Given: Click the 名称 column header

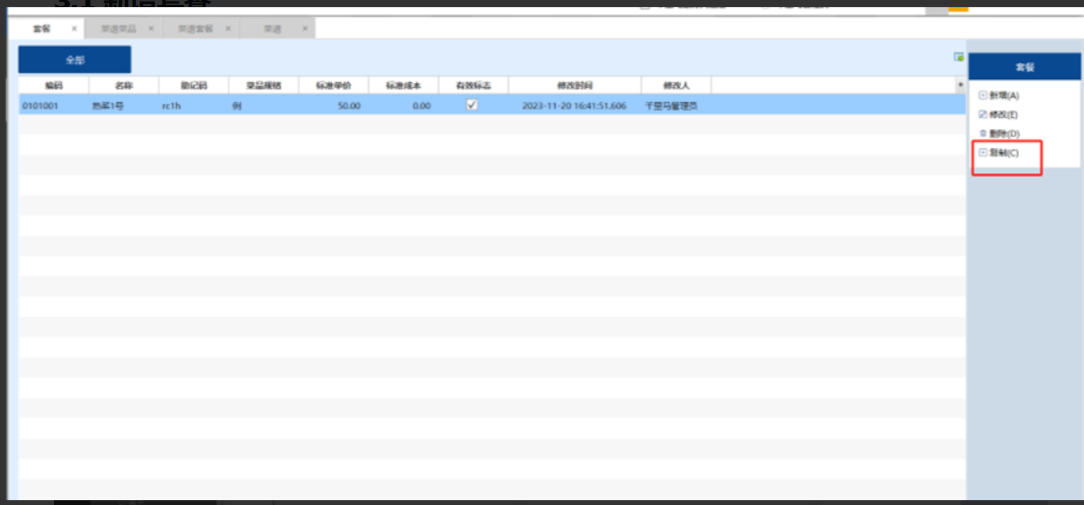Looking at the screenshot, I should (x=123, y=86).
